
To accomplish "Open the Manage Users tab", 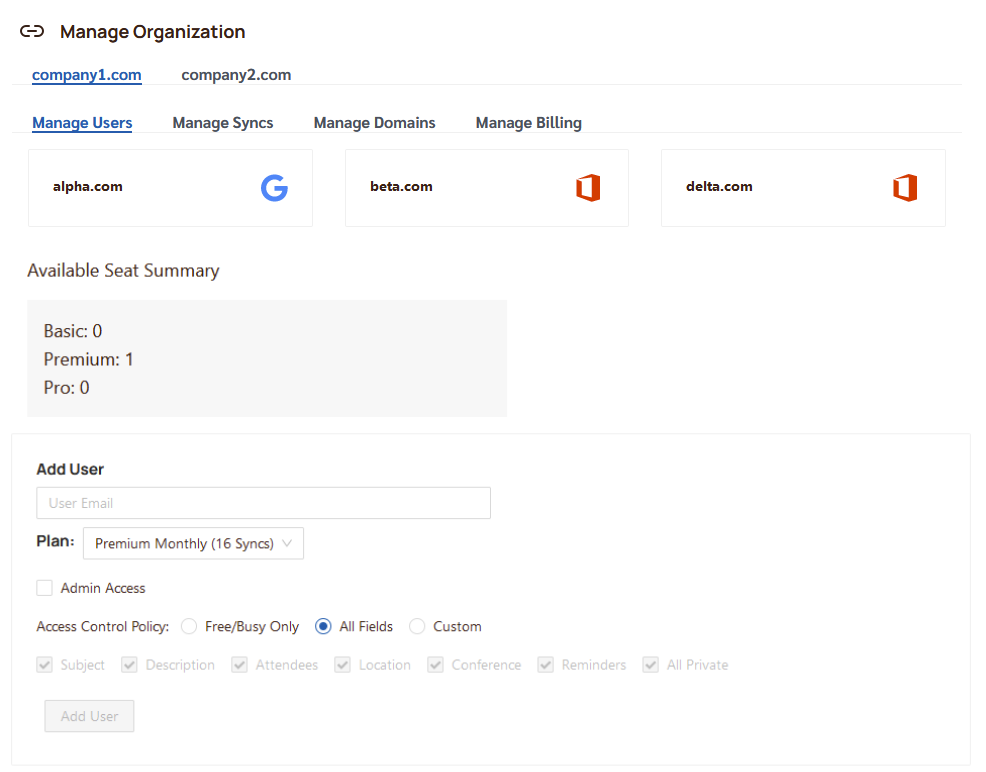I will point(82,123).
